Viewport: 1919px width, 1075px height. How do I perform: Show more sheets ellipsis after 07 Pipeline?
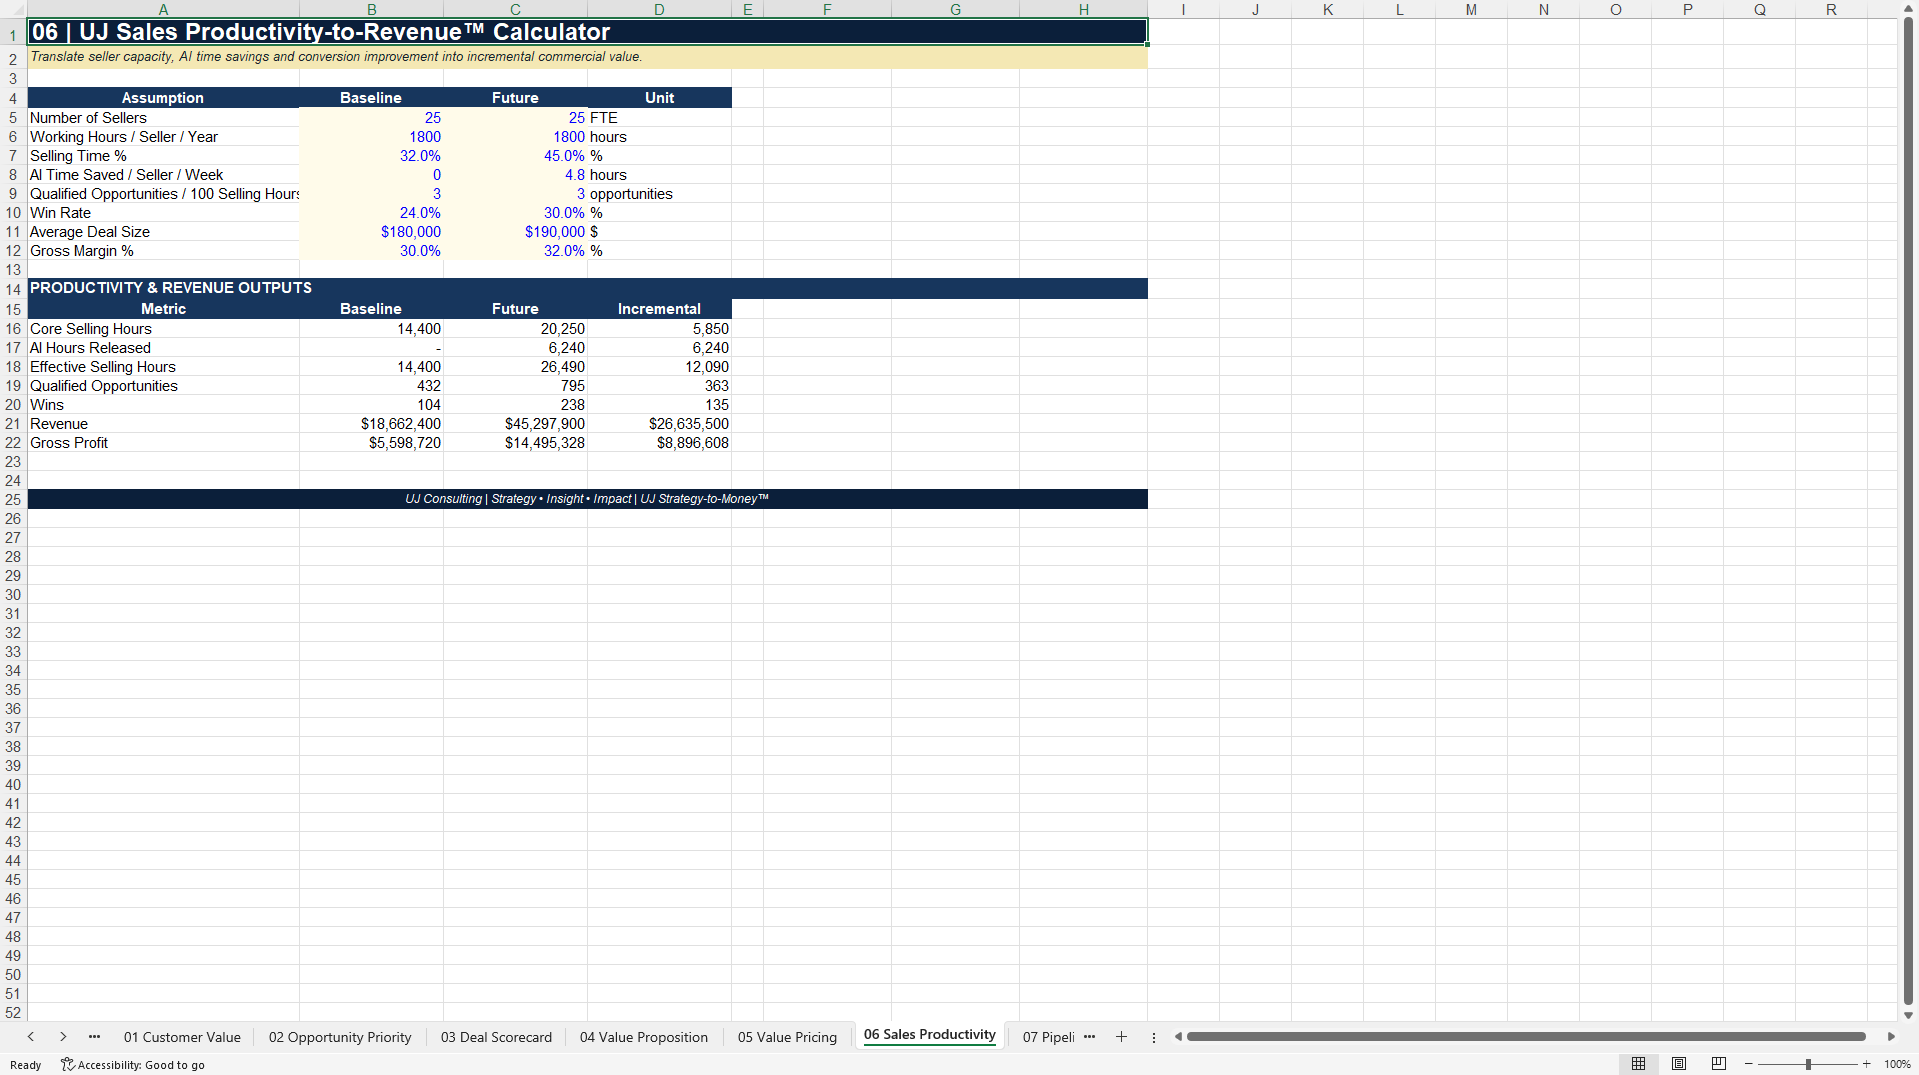(1089, 1037)
